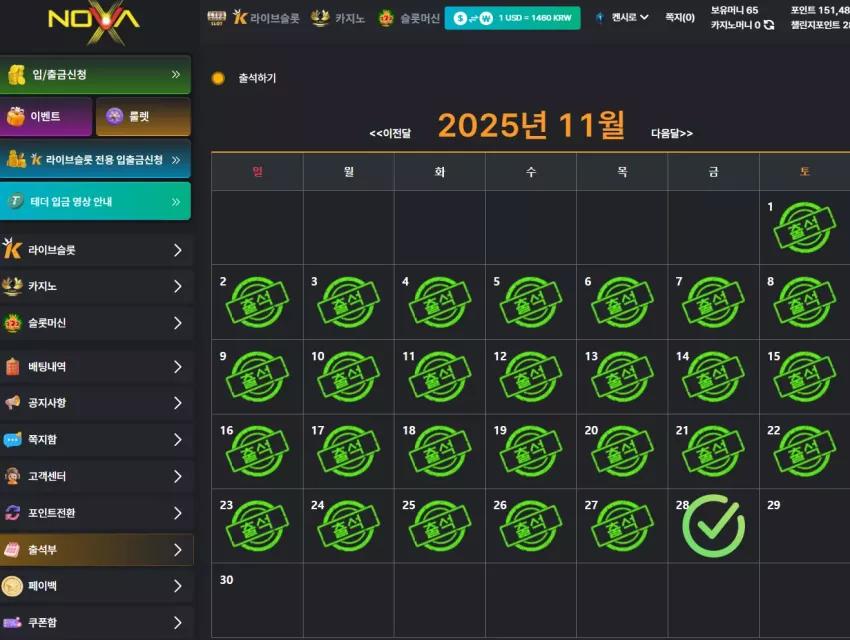Click the 보유머니 65 balance text
The height and width of the screenshot is (640, 850).
pos(735,10)
